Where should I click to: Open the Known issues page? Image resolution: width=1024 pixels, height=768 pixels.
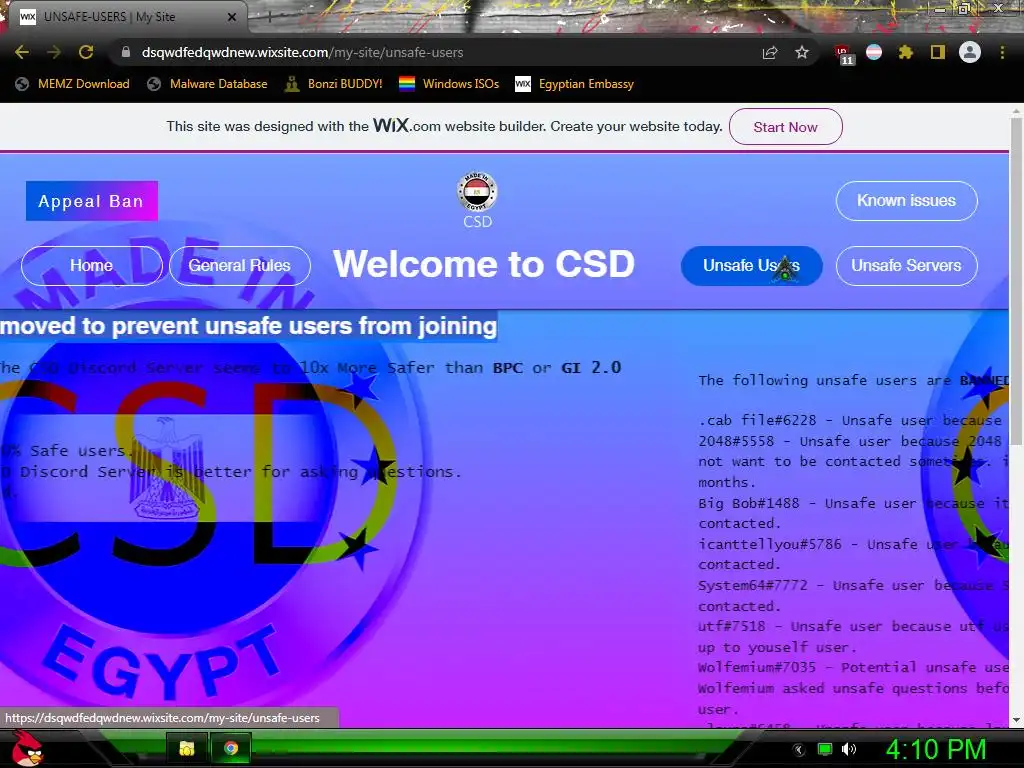coord(906,200)
